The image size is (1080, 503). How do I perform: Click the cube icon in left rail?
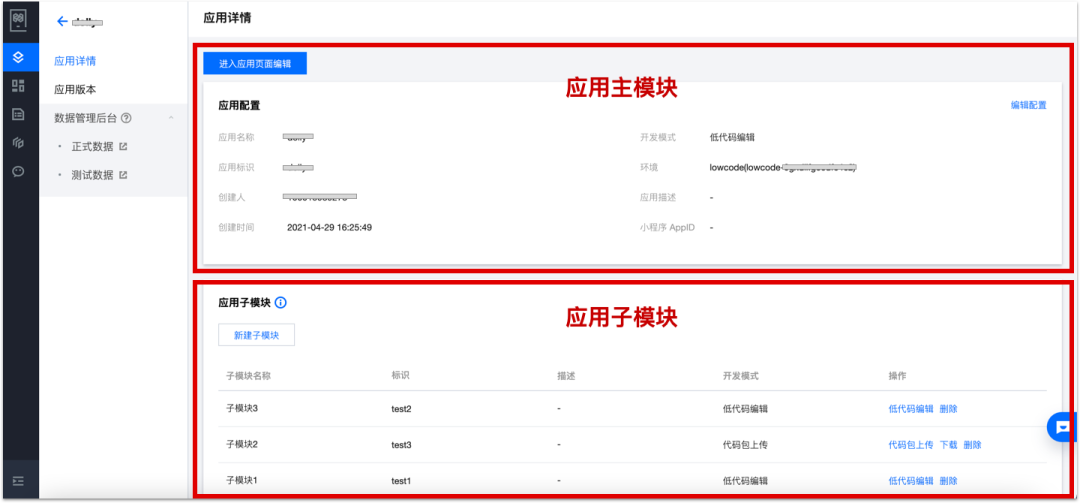pyautogui.click(x=18, y=143)
